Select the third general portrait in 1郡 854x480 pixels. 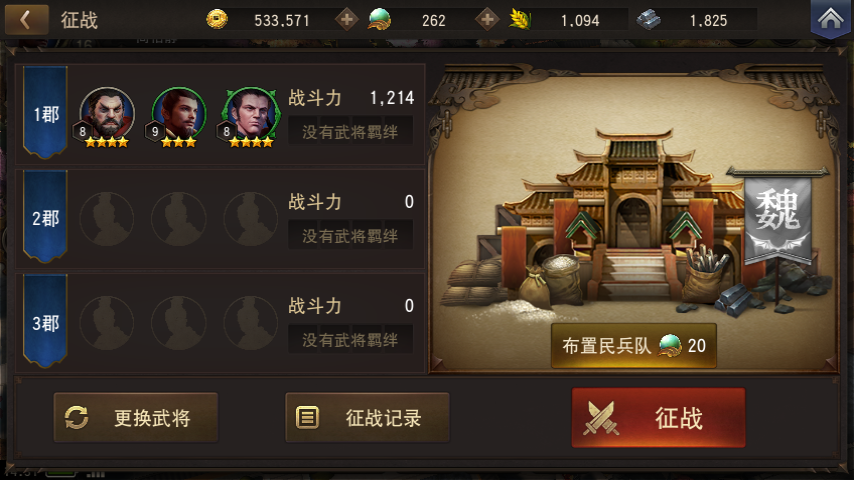tap(250, 117)
